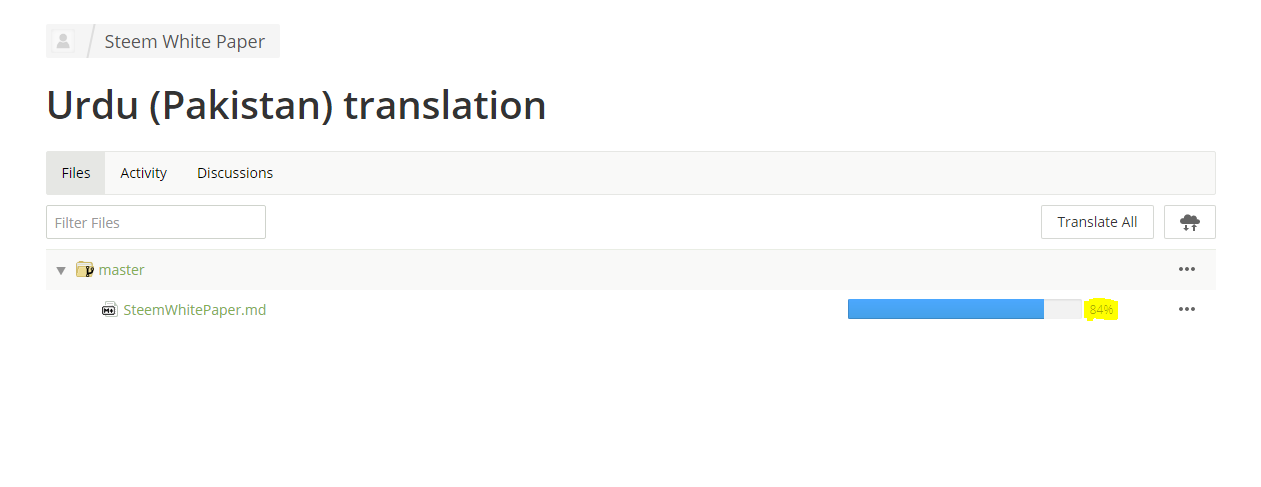The width and height of the screenshot is (1261, 487).
Task: Click the slash separator in the breadcrumb
Action: point(90,41)
